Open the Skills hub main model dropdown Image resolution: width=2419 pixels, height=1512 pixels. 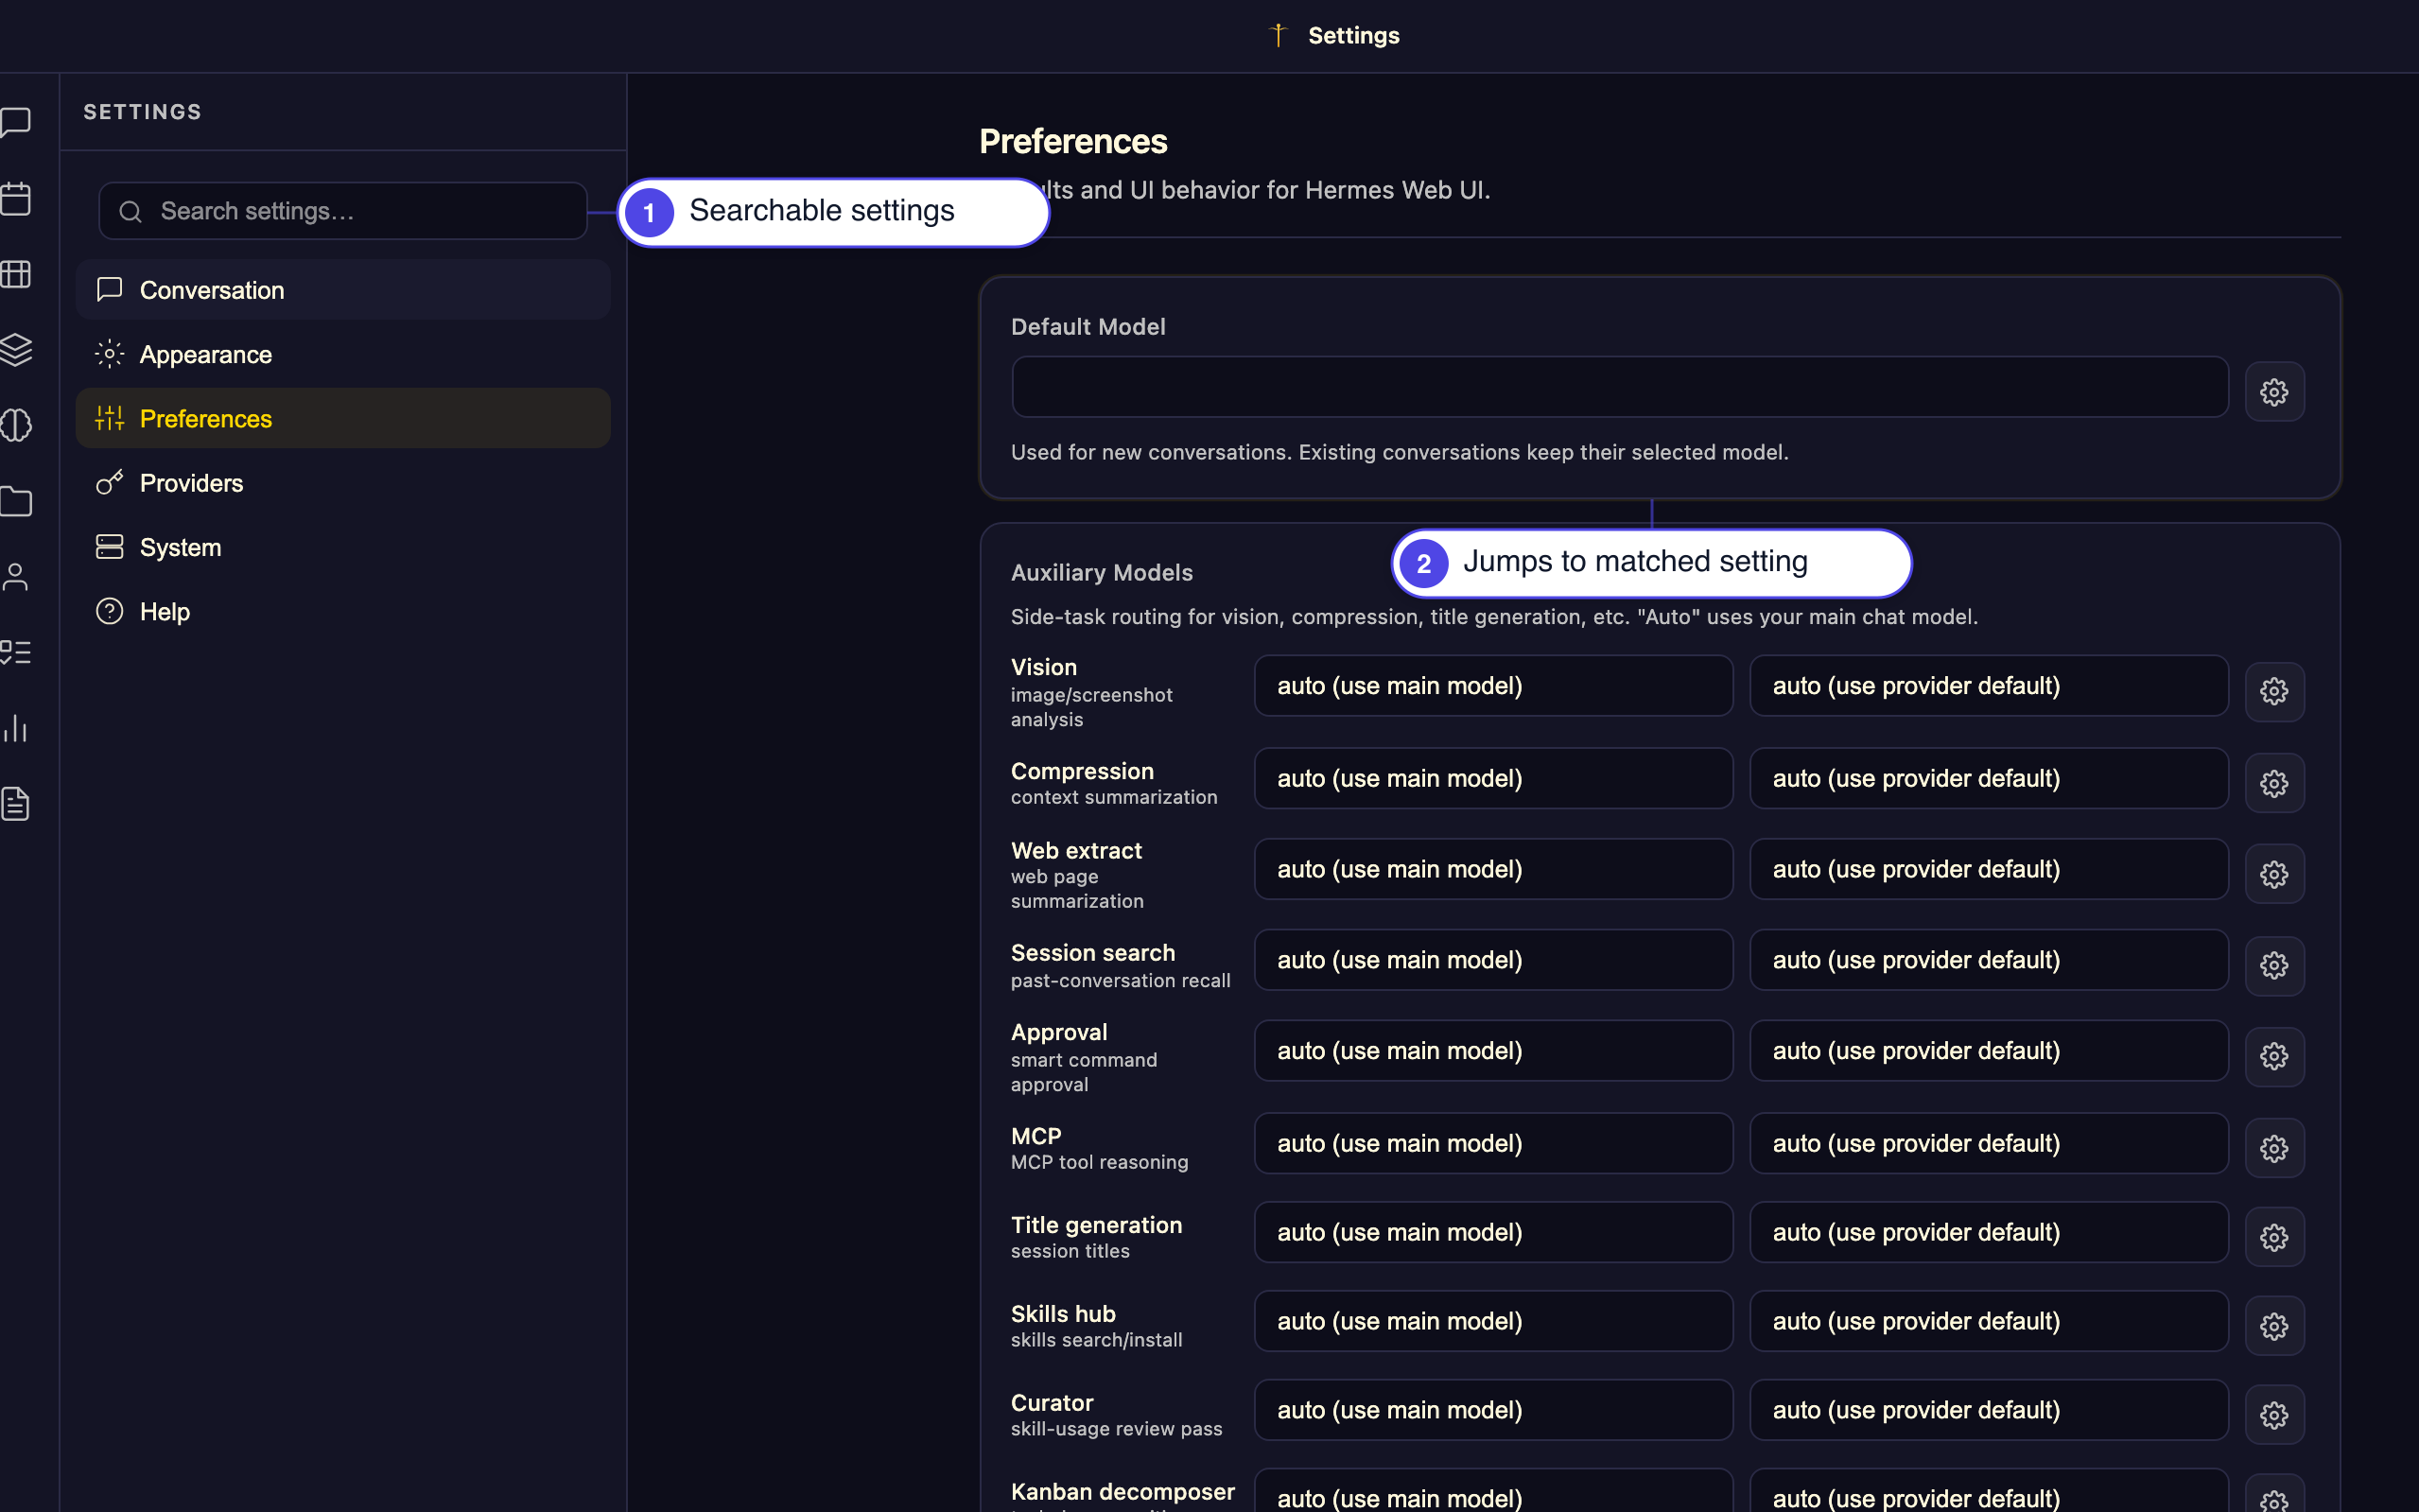coord(1493,1321)
